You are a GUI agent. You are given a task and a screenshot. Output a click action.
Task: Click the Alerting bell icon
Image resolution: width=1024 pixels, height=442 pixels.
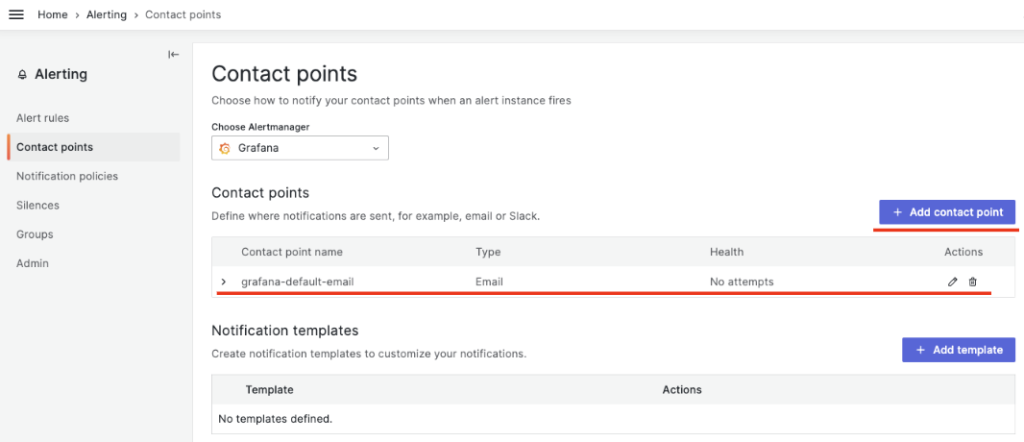coord(22,75)
